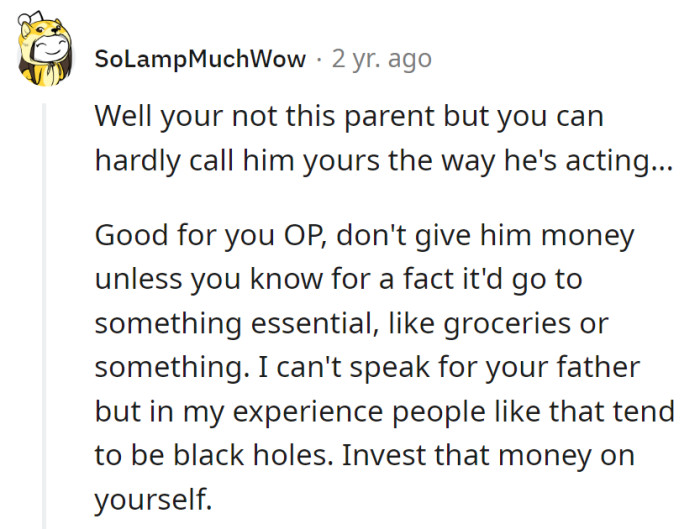
Task: Open the SoLampMuchWow username profile link
Action: click(x=200, y=59)
